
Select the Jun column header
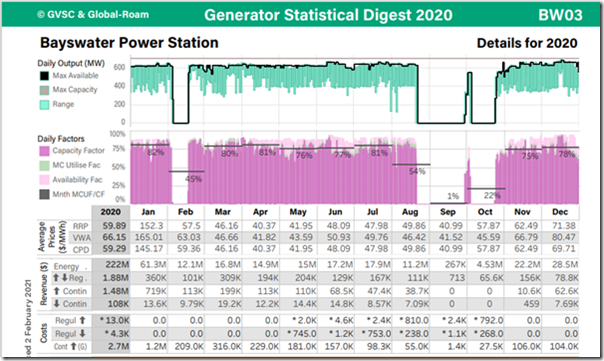[x=335, y=212]
